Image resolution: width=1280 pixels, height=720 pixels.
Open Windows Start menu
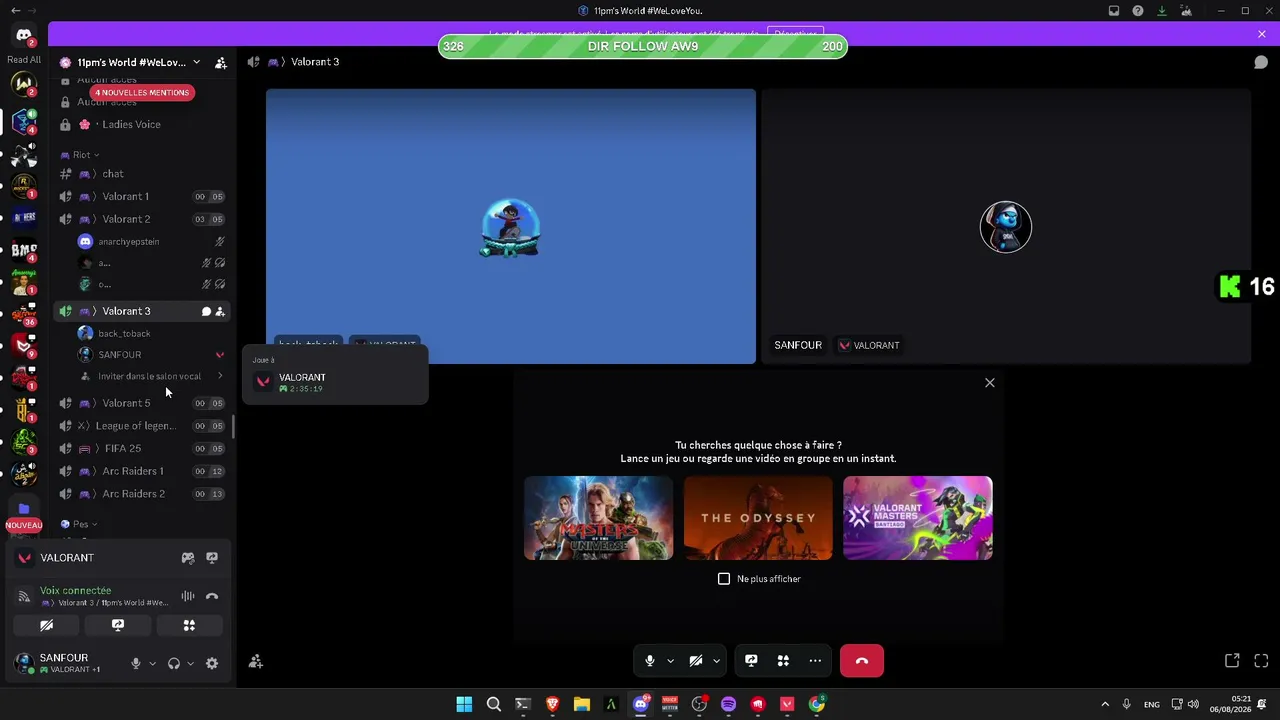click(464, 705)
